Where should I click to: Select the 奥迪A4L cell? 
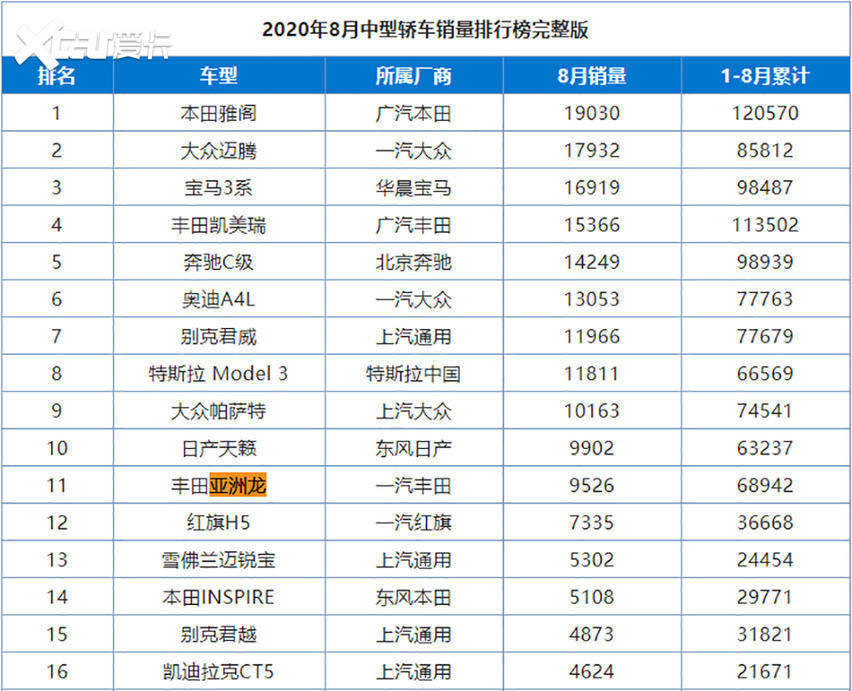tap(218, 299)
